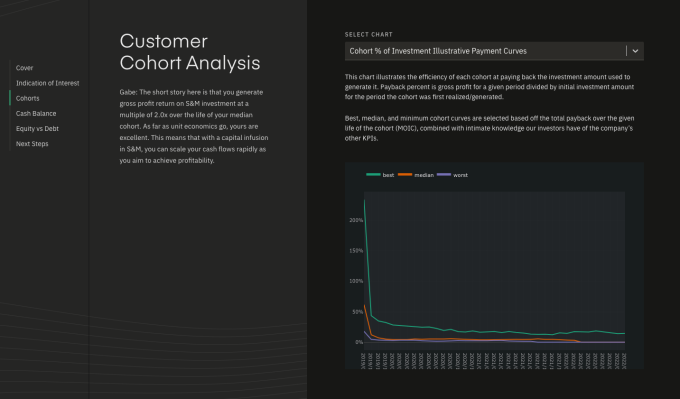Screen dimensions: 680x399
Task: Click the purple worst legend color line
Action: click(x=444, y=174)
